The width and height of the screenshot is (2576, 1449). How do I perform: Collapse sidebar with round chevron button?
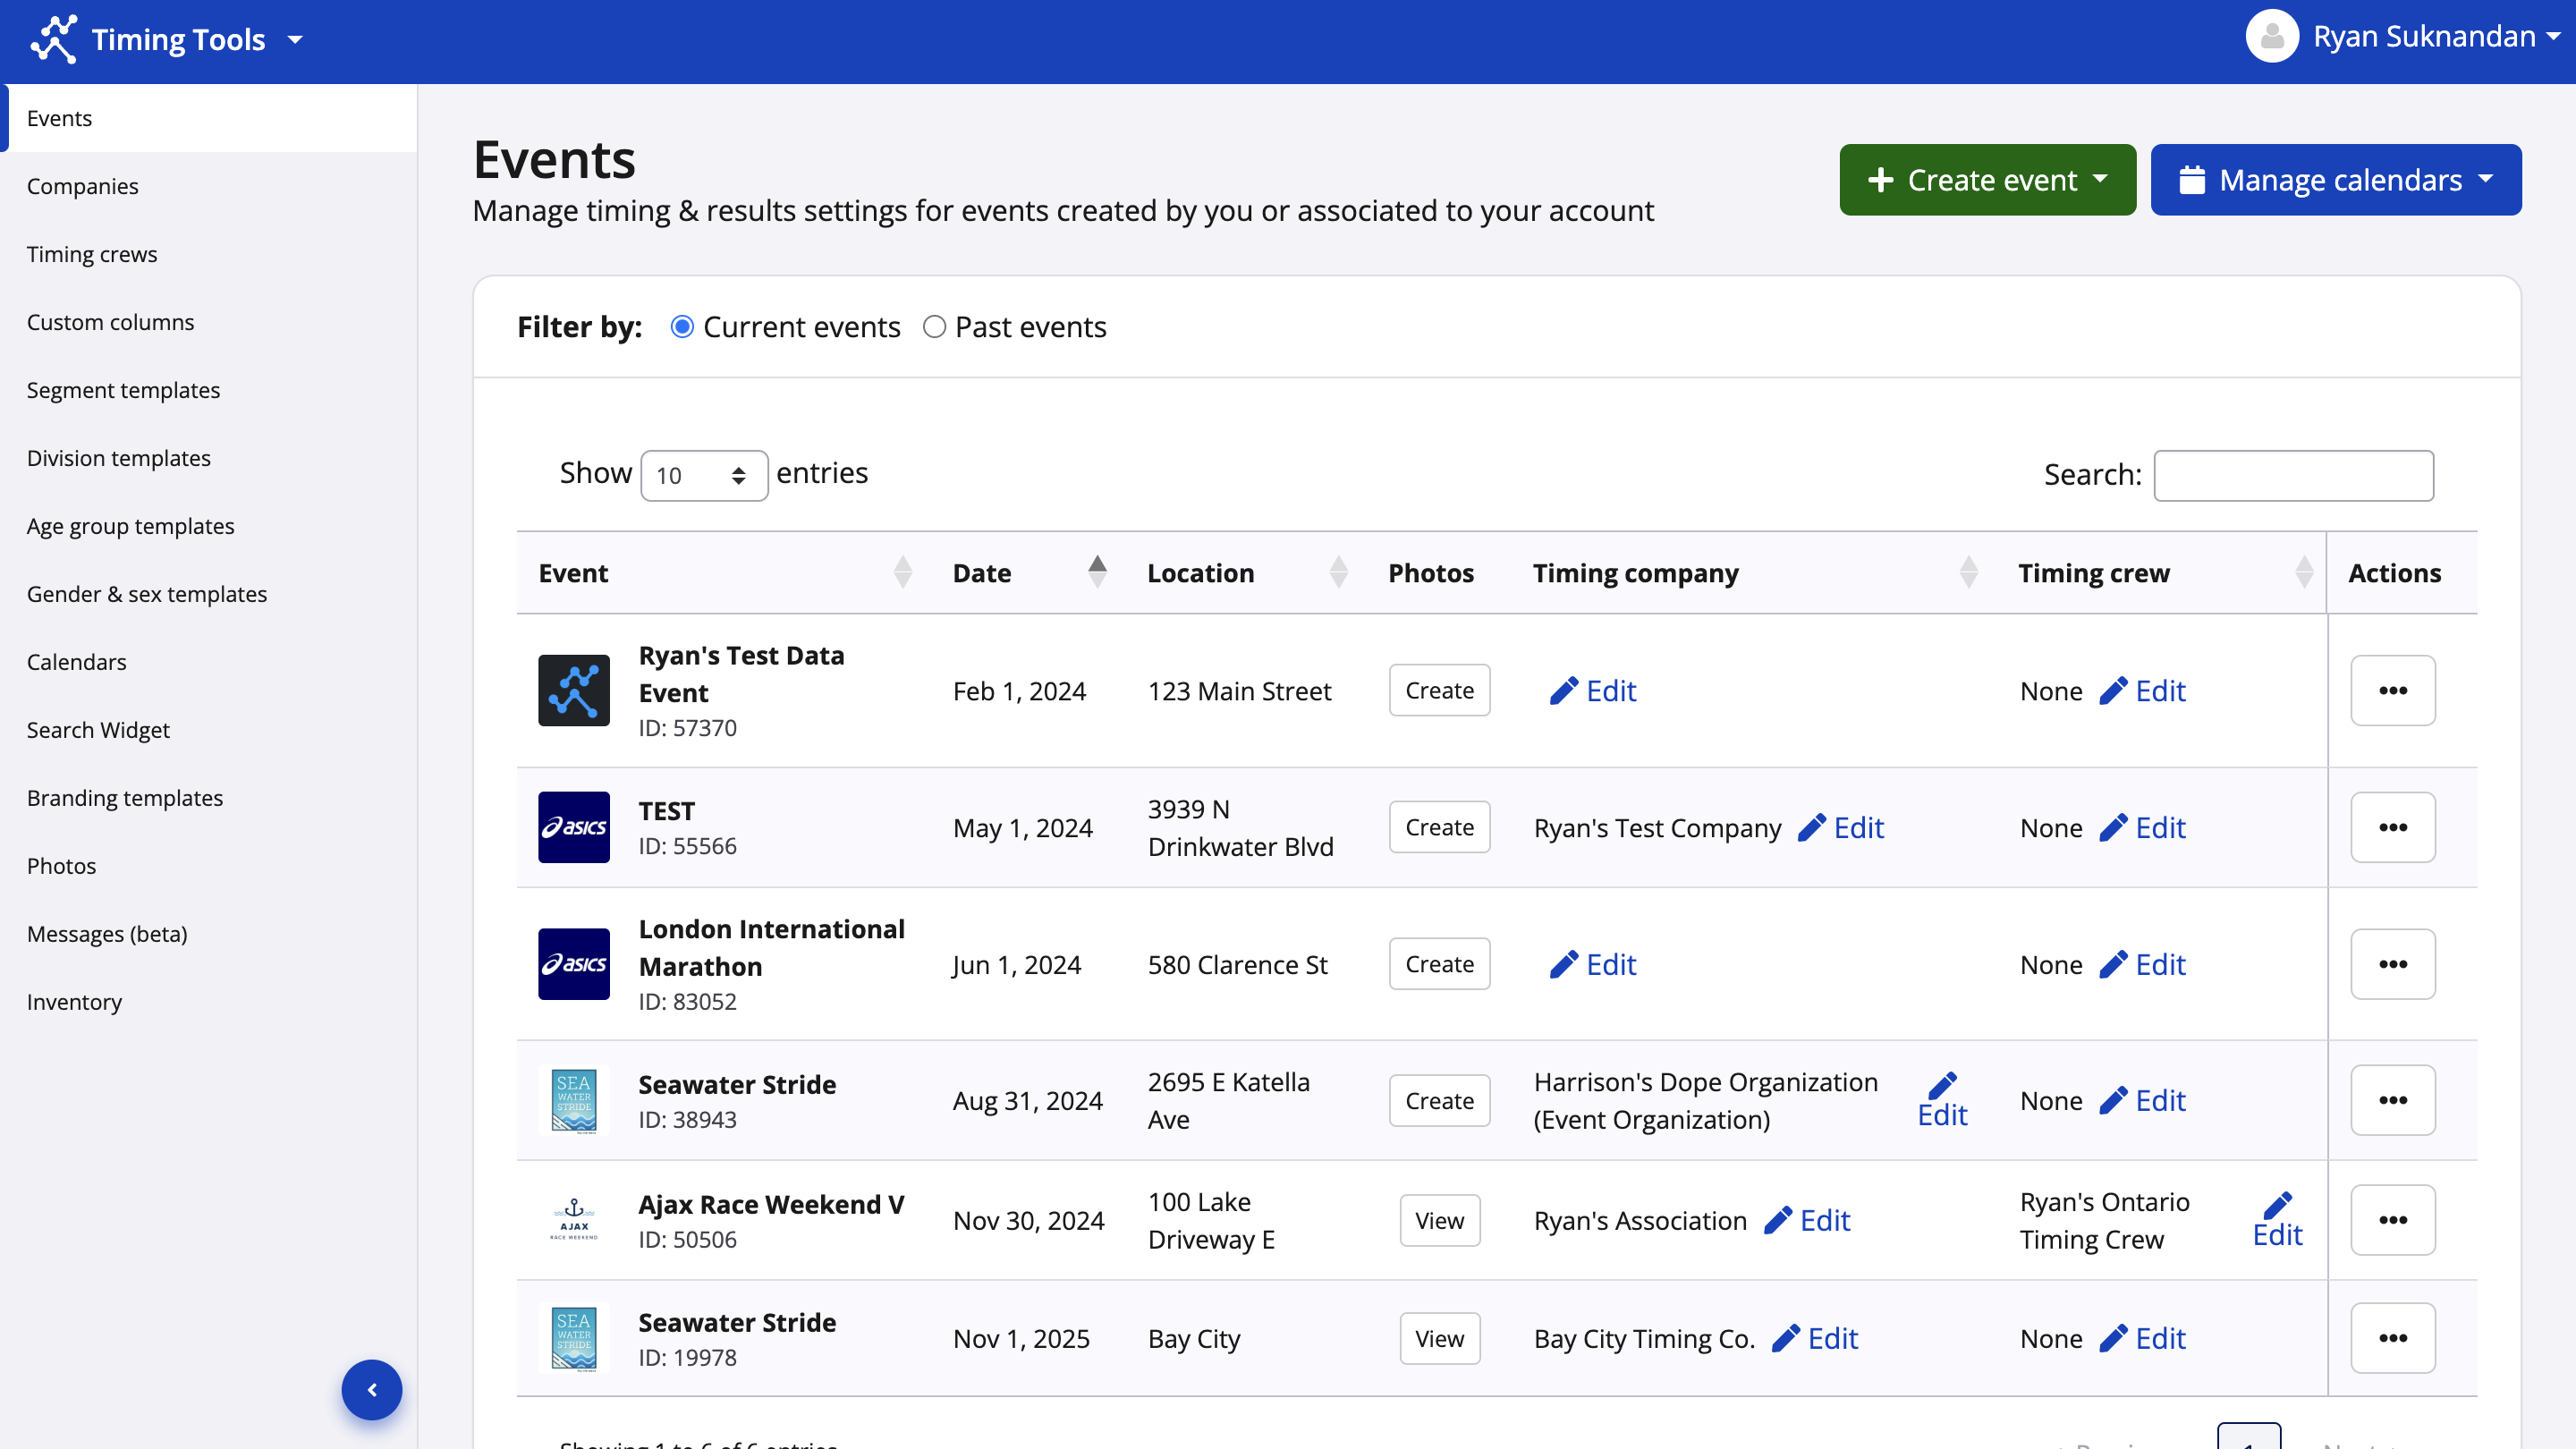click(372, 1389)
